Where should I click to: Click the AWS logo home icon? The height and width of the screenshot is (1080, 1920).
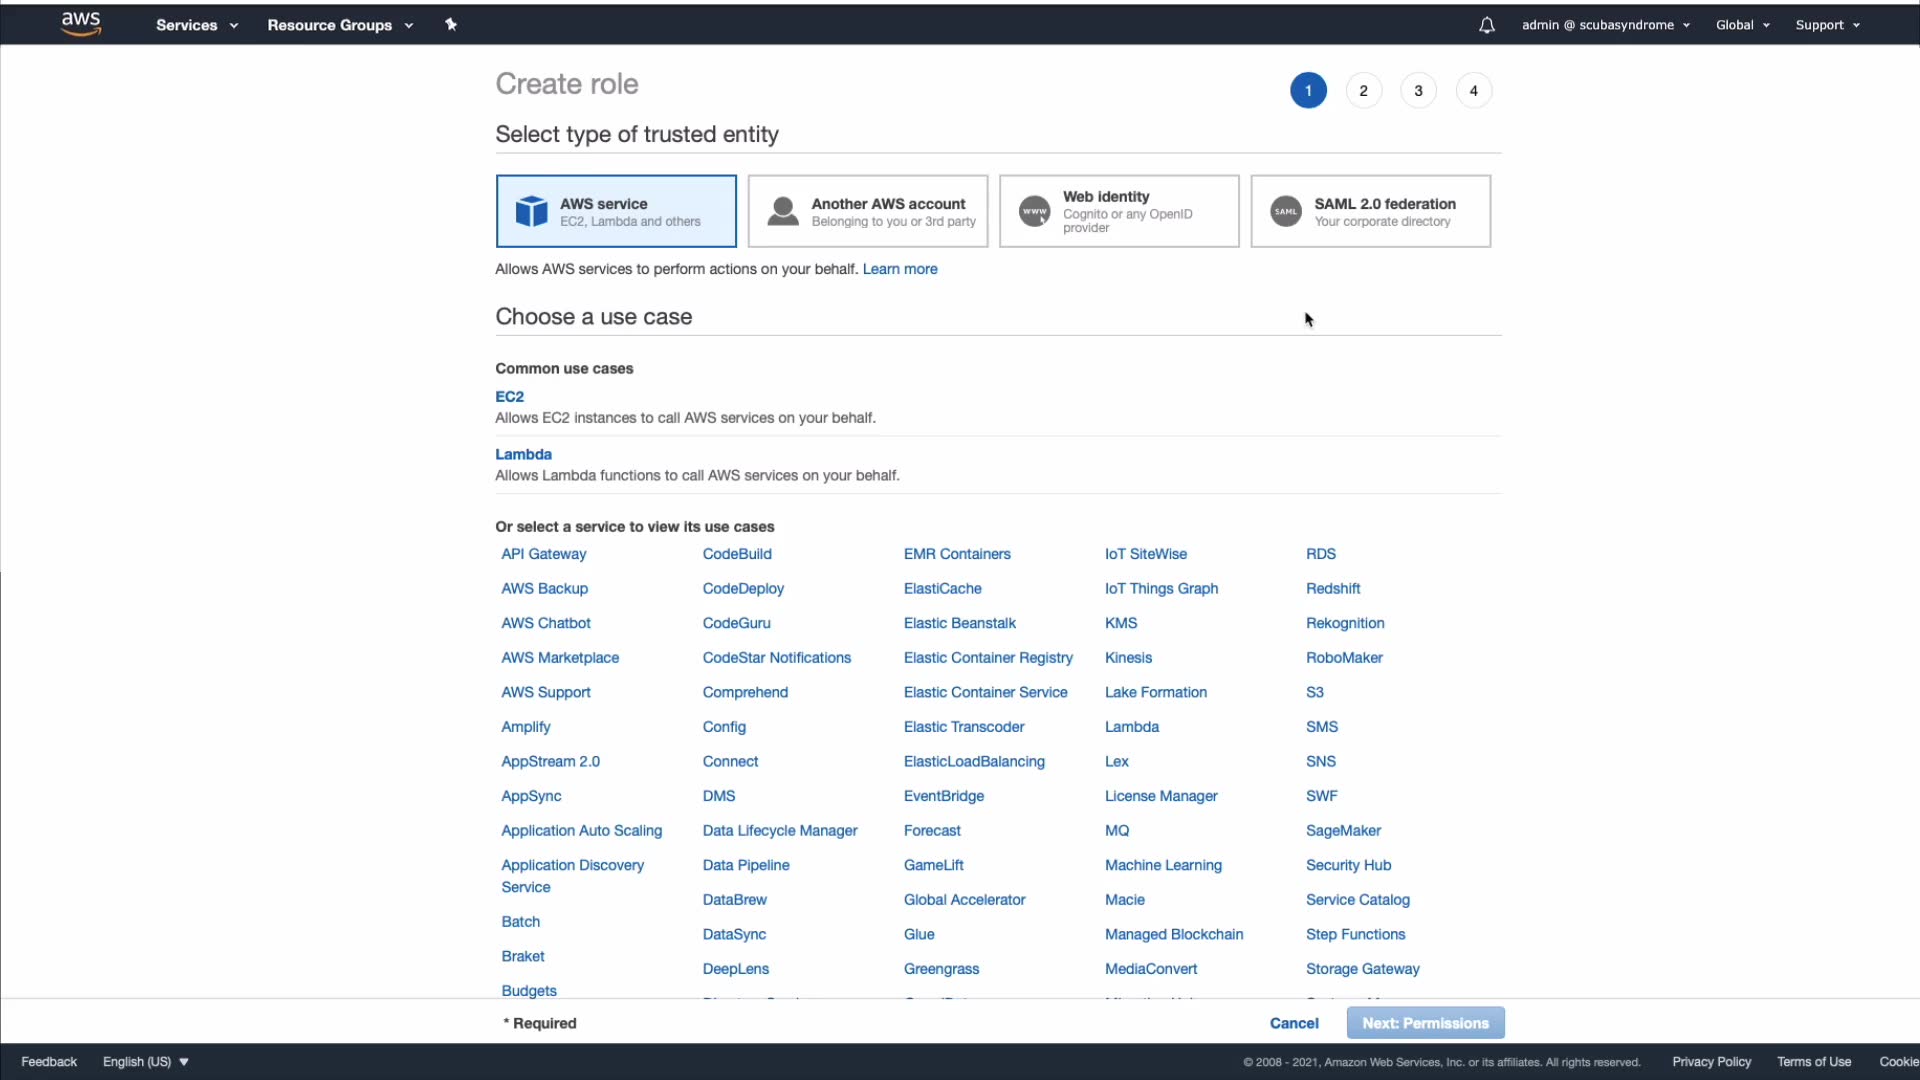81,24
